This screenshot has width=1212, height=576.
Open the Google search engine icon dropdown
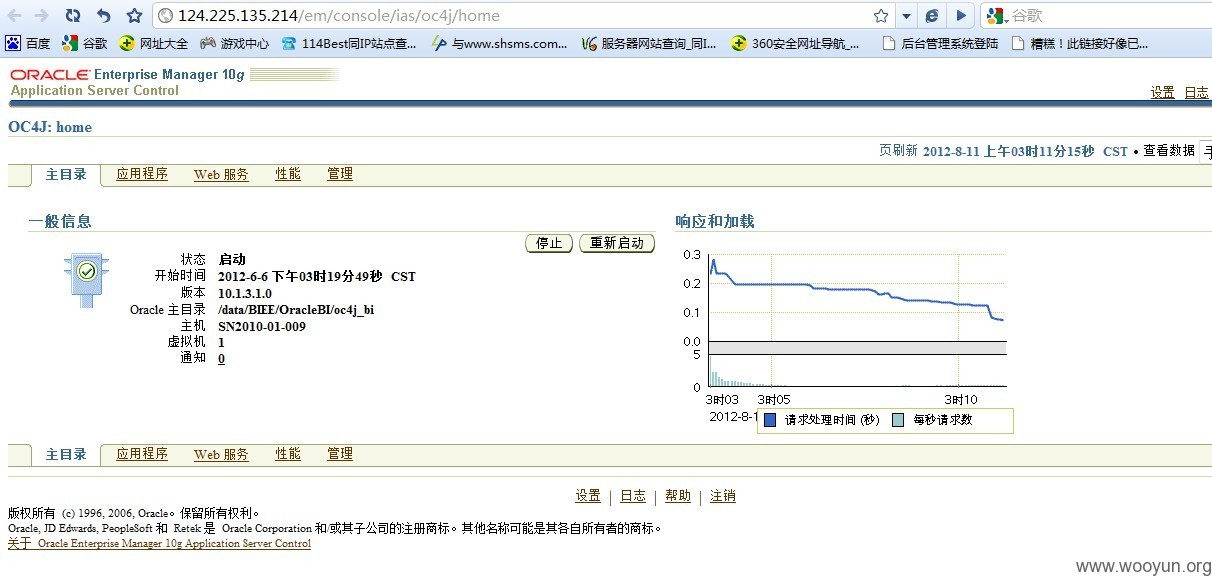coord(997,16)
